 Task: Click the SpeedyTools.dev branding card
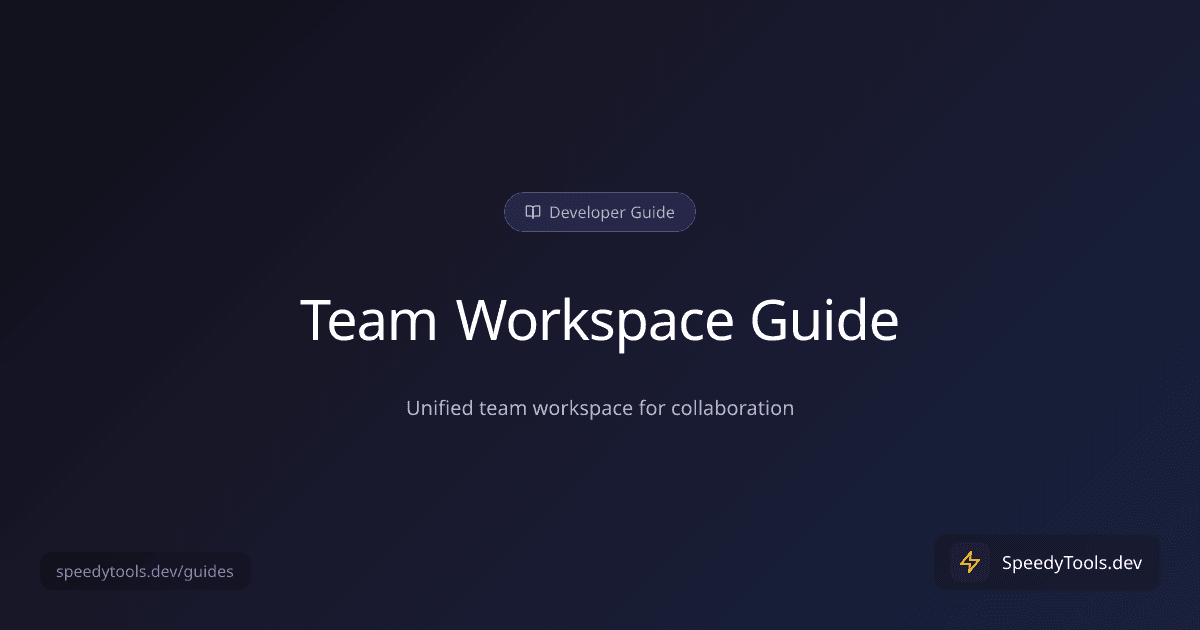(x=1046, y=562)
